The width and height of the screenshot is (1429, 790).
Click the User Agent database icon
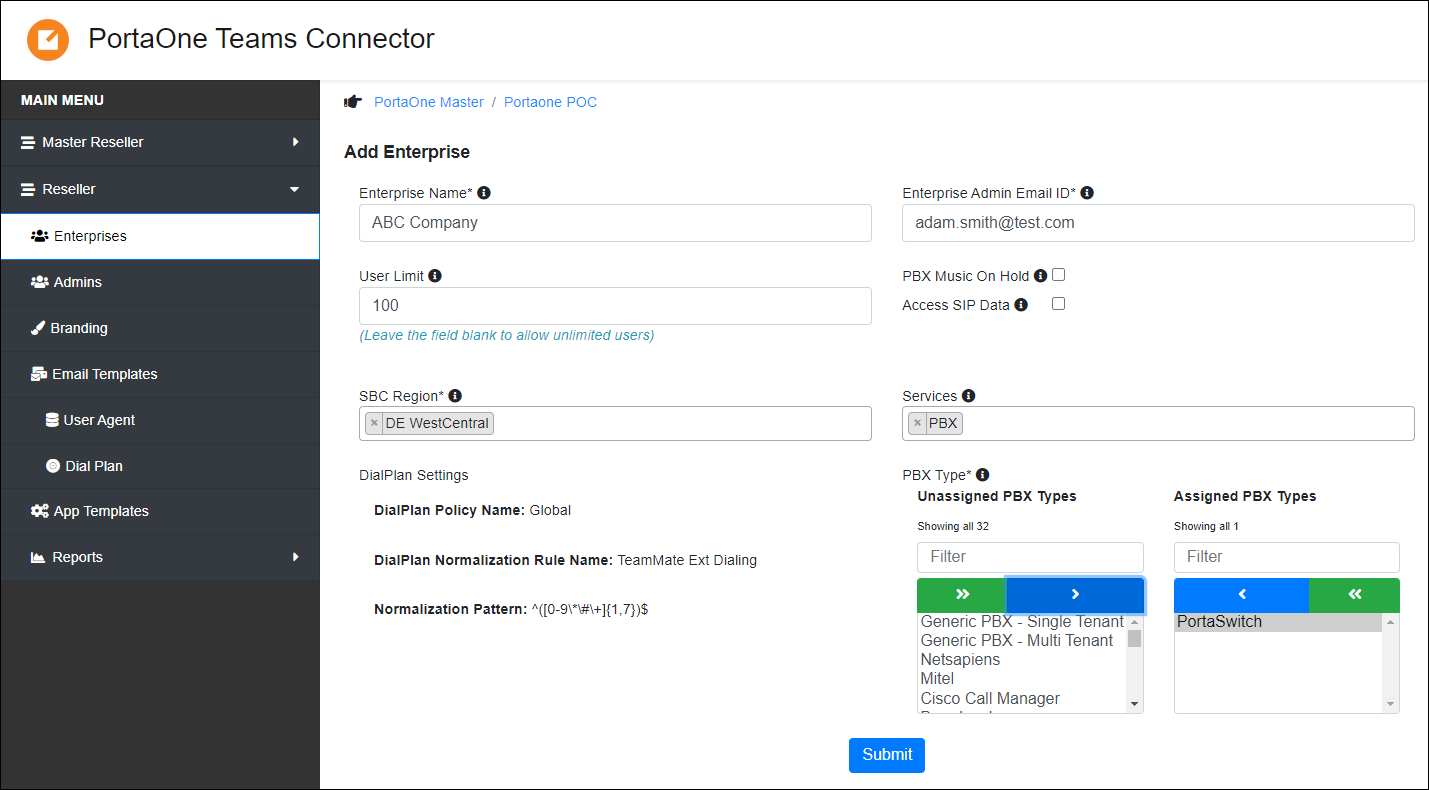click(x=52, y=420)
